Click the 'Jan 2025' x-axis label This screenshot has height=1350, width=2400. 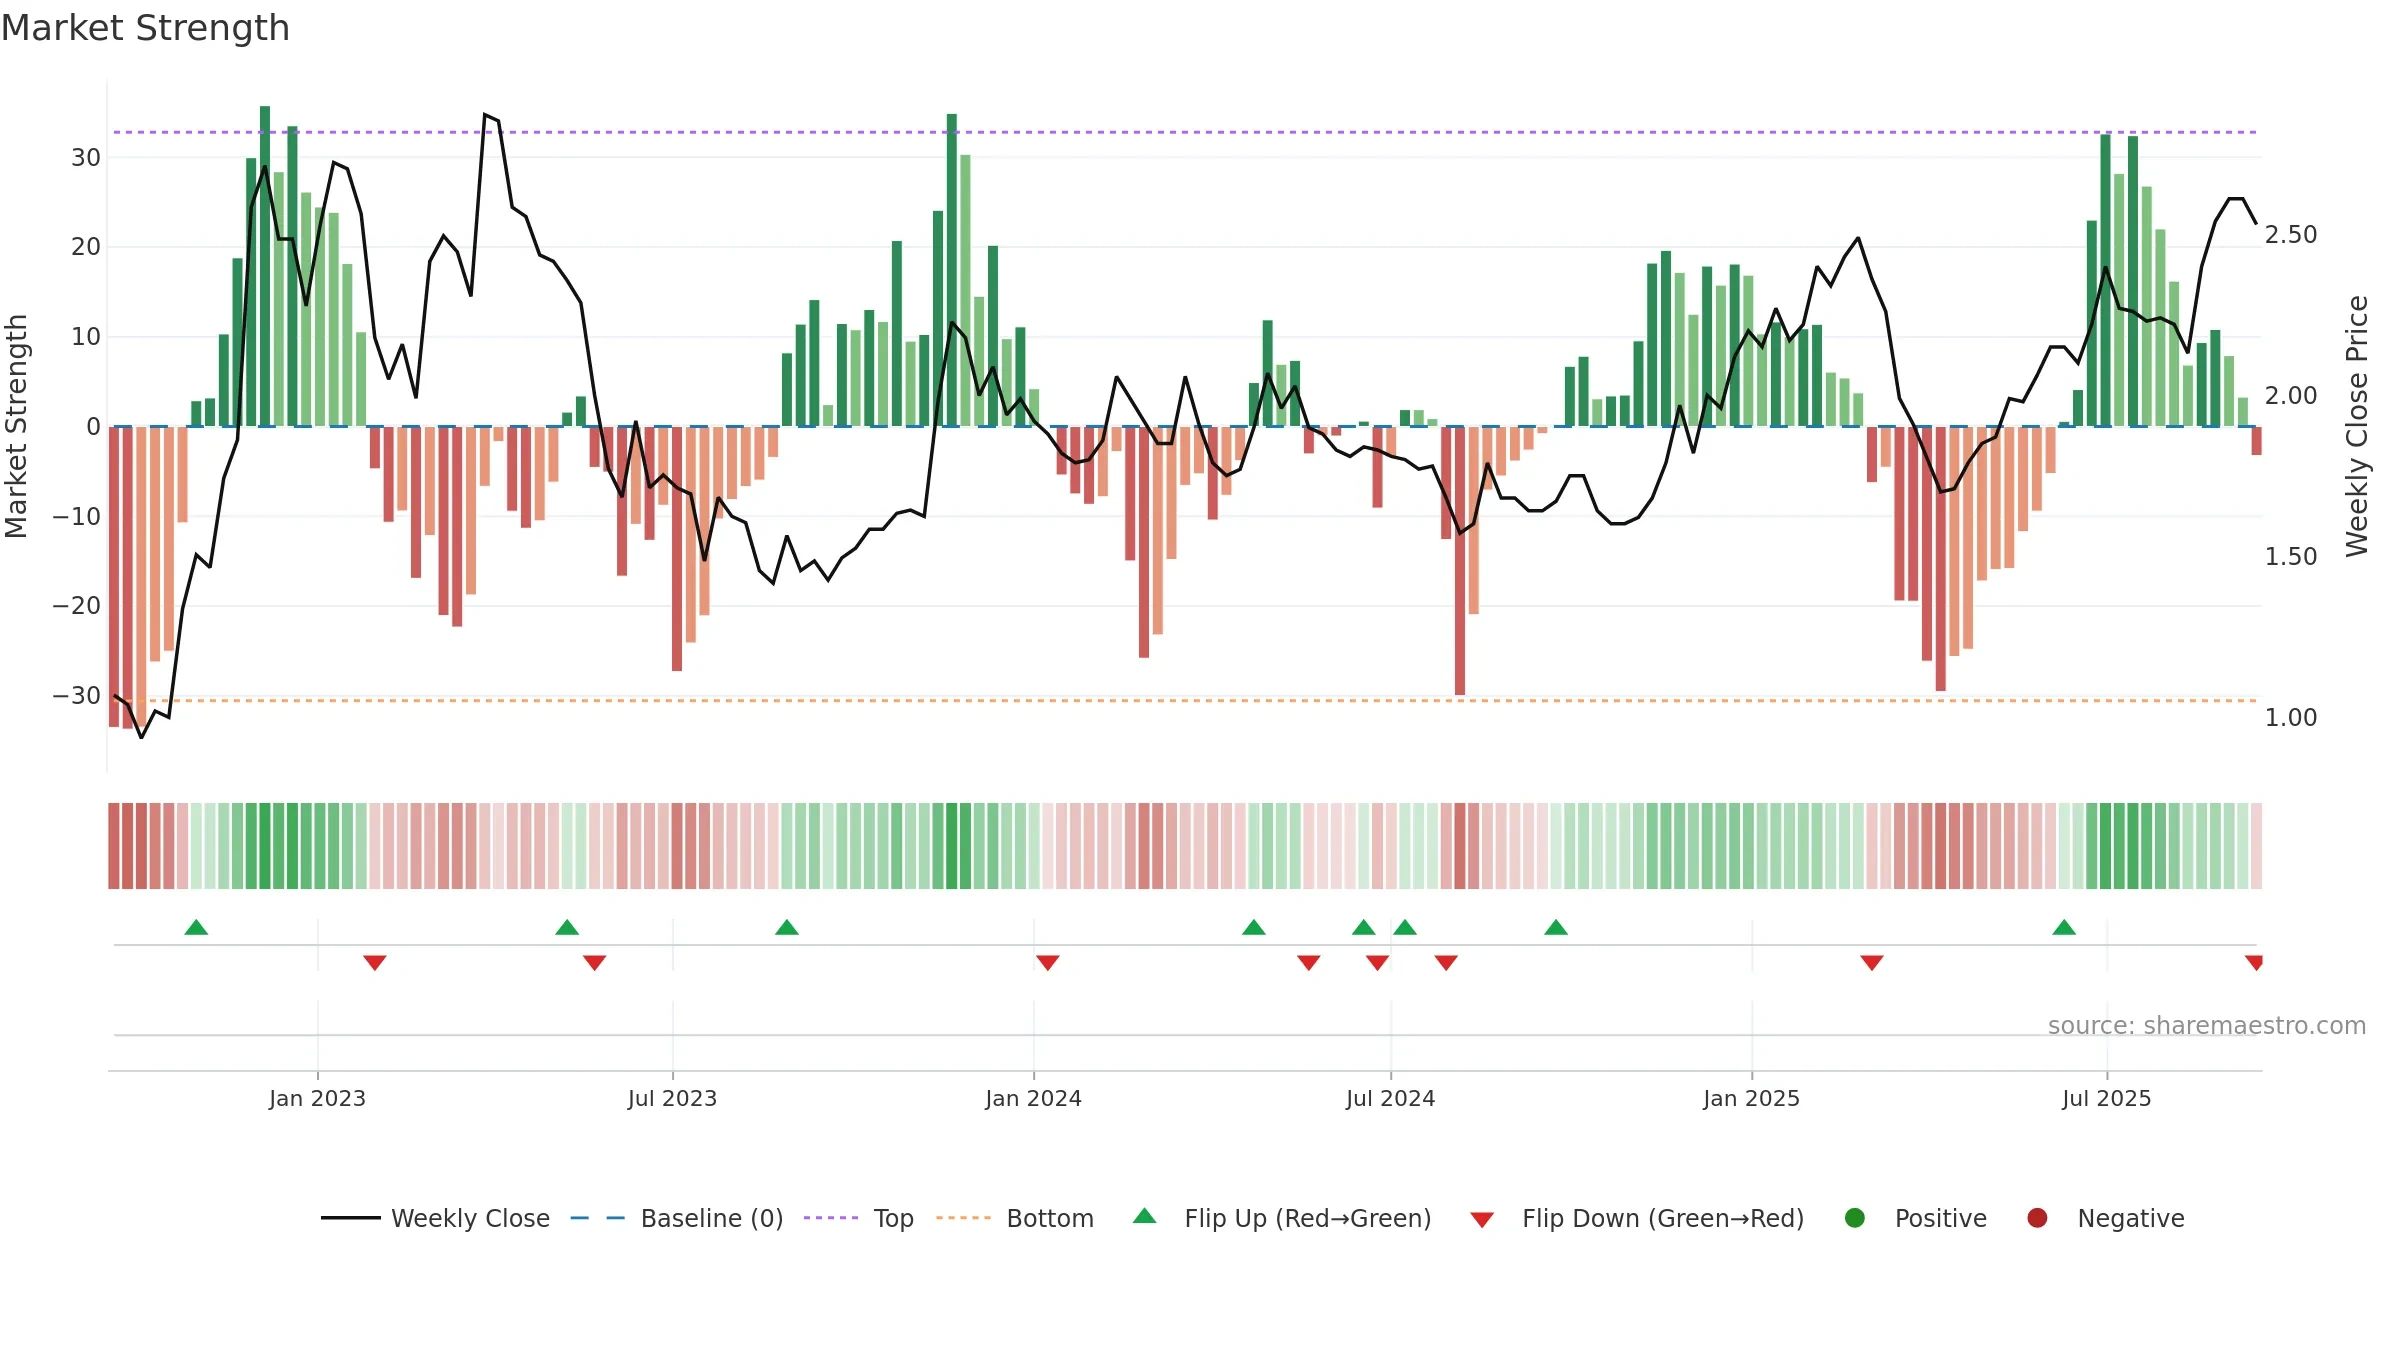[x=1751, y=1099]
